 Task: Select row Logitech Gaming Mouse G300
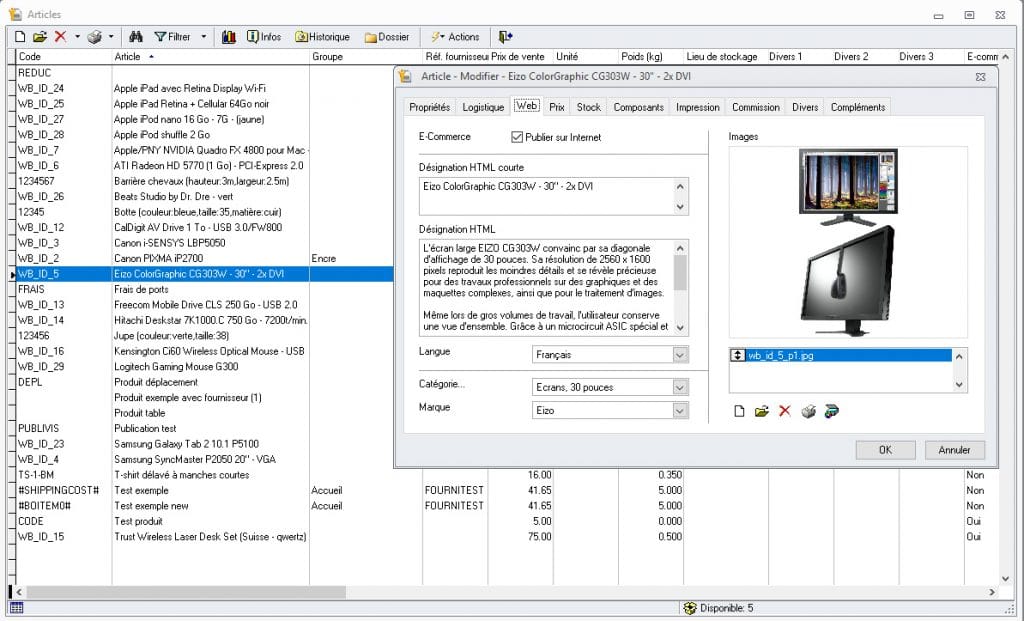click(x=204, y=367)
